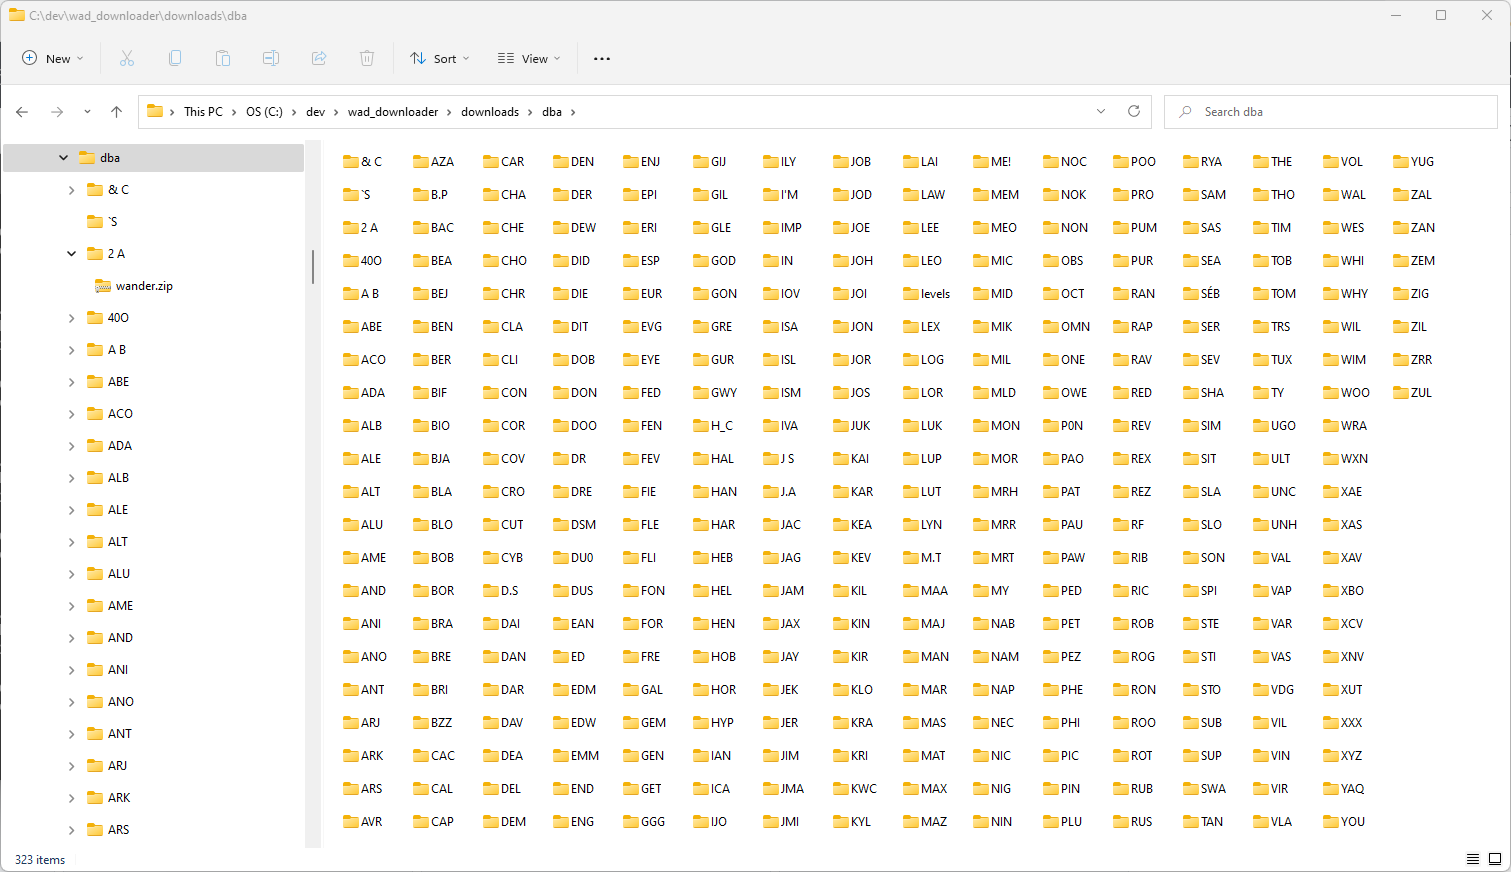Expand the ARS tree node
This screenshot has height=872, width=1511.
coord(71,830)
